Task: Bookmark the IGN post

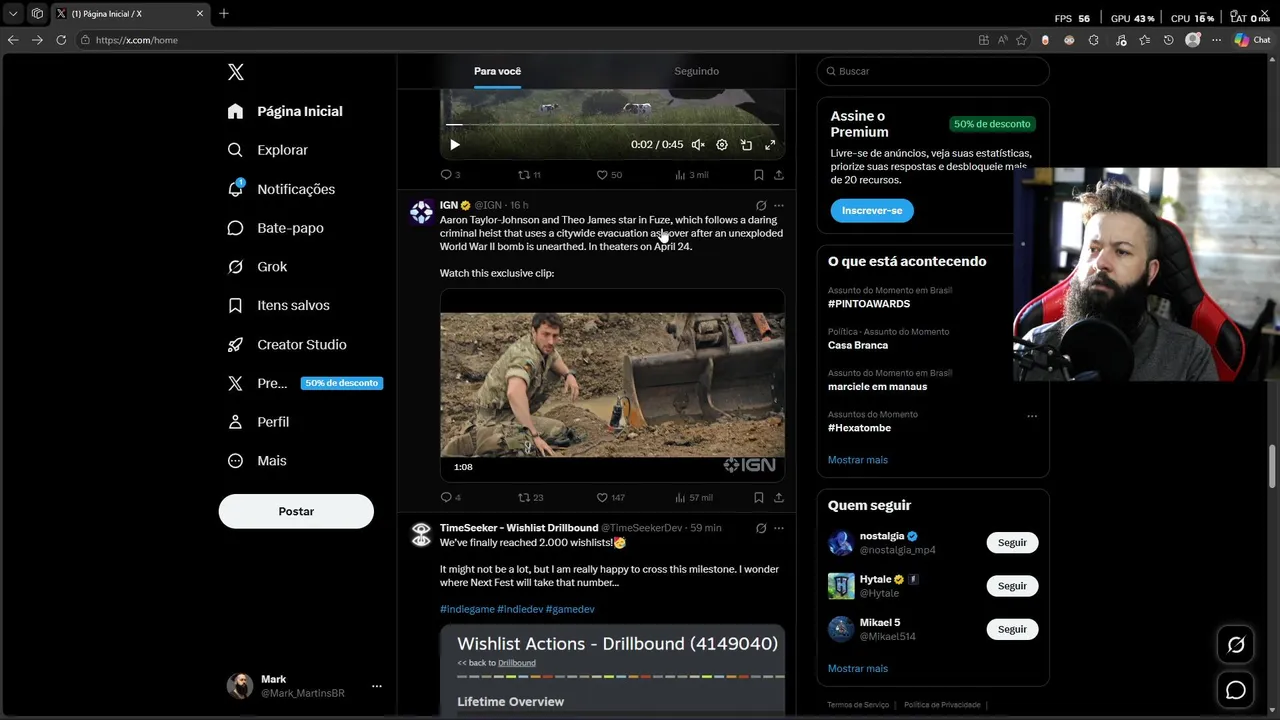Action: [759, 497]
